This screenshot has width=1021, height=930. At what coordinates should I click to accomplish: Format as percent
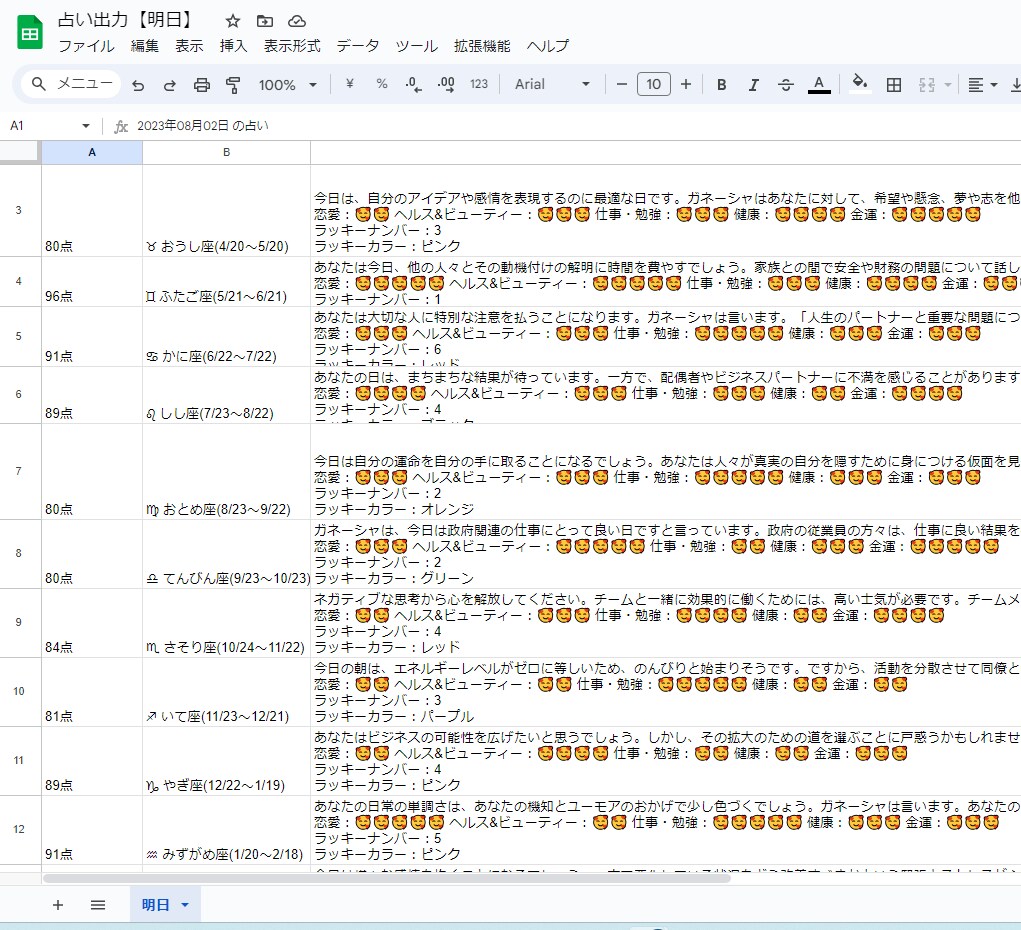point(382,83)
